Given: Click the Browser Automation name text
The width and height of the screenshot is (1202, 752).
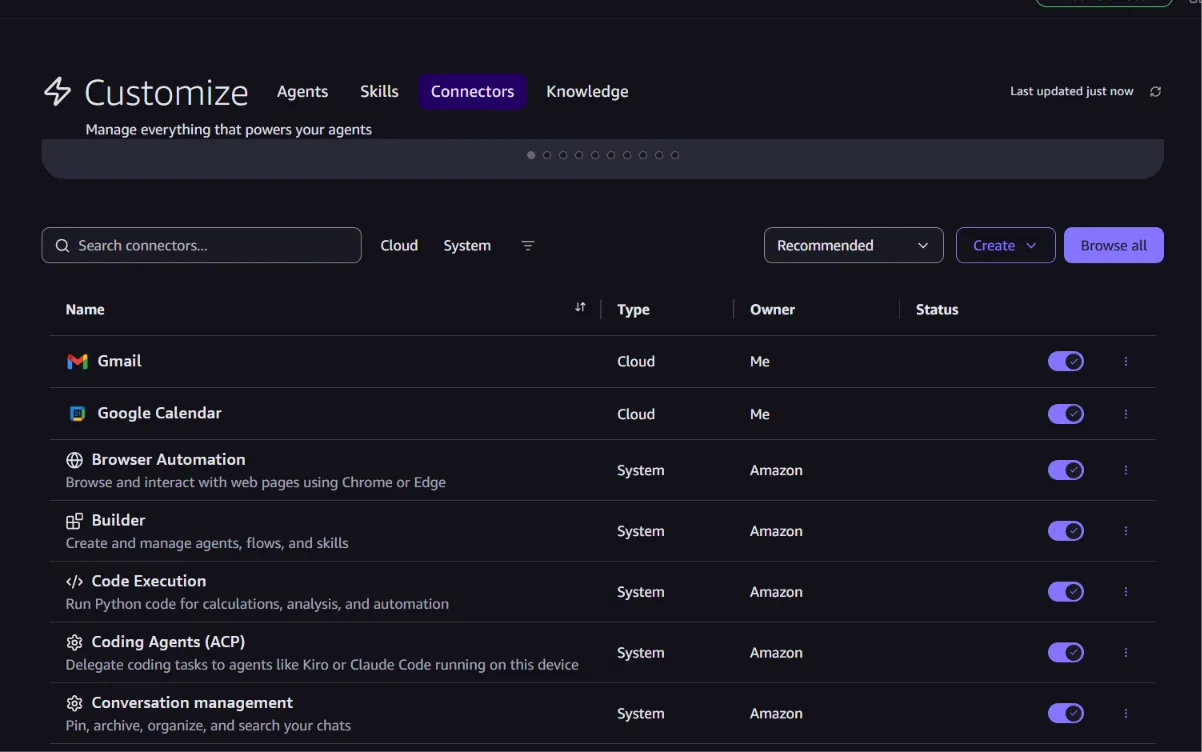Looking at the screenshot, I should (x=168, y=460).
